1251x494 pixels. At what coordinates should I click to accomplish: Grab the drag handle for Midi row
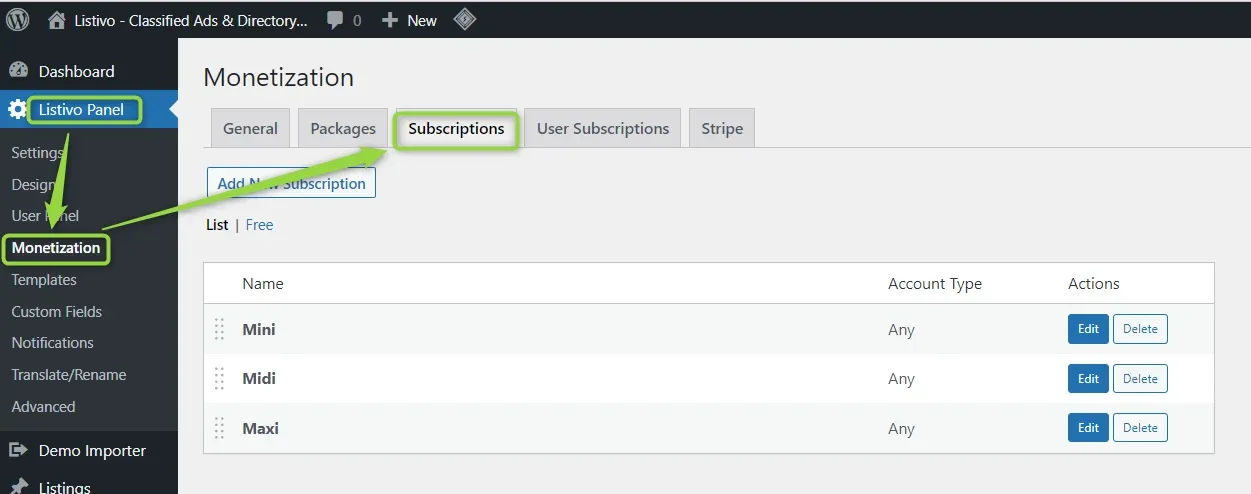(219, 378)
